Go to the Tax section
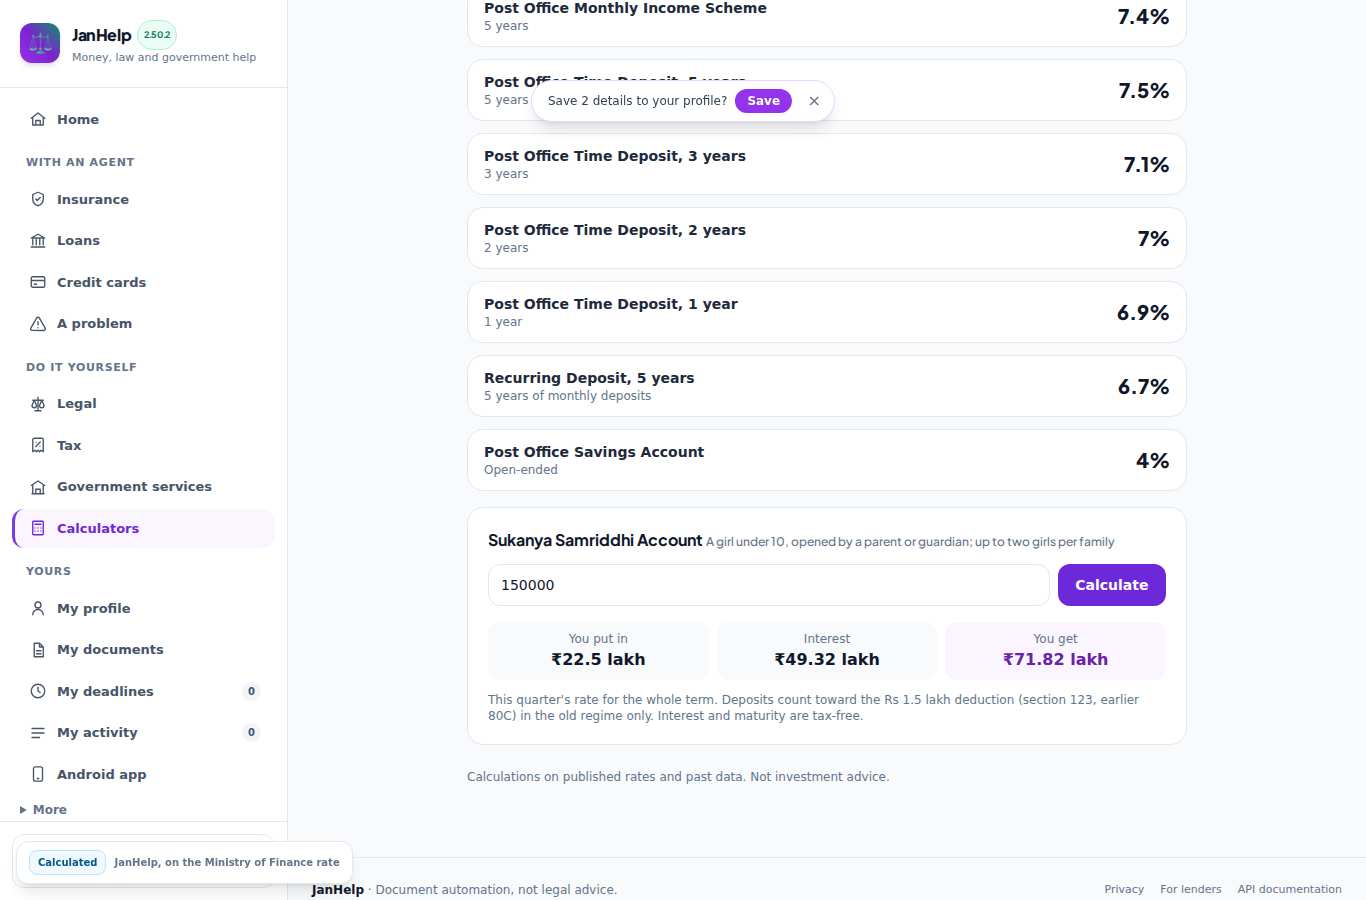 click(x=143, y=445)
